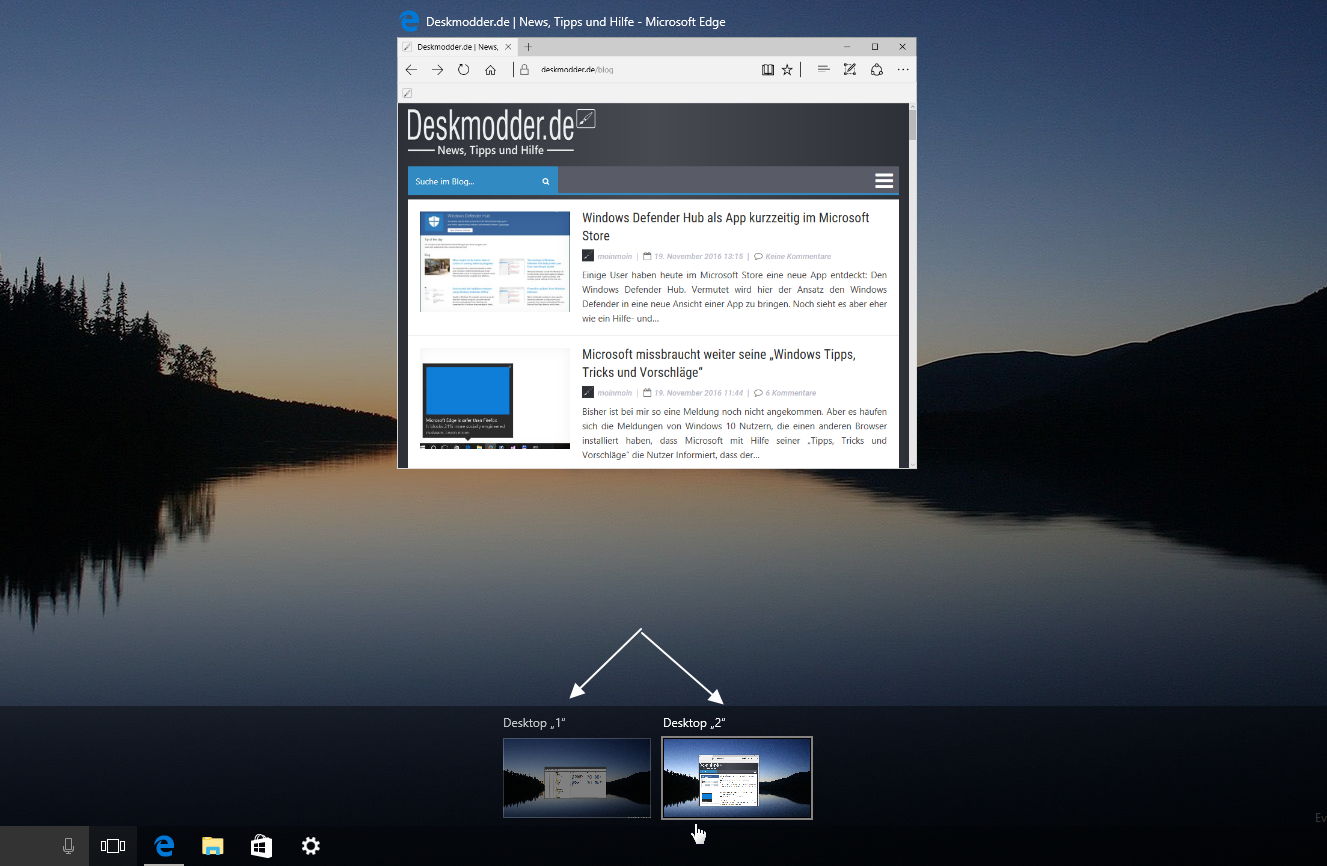Image resolution: width=1327 pixels, height=866 pixels.
Task: Click the Deskmodder.de site logo
Action: click(501, 133)
